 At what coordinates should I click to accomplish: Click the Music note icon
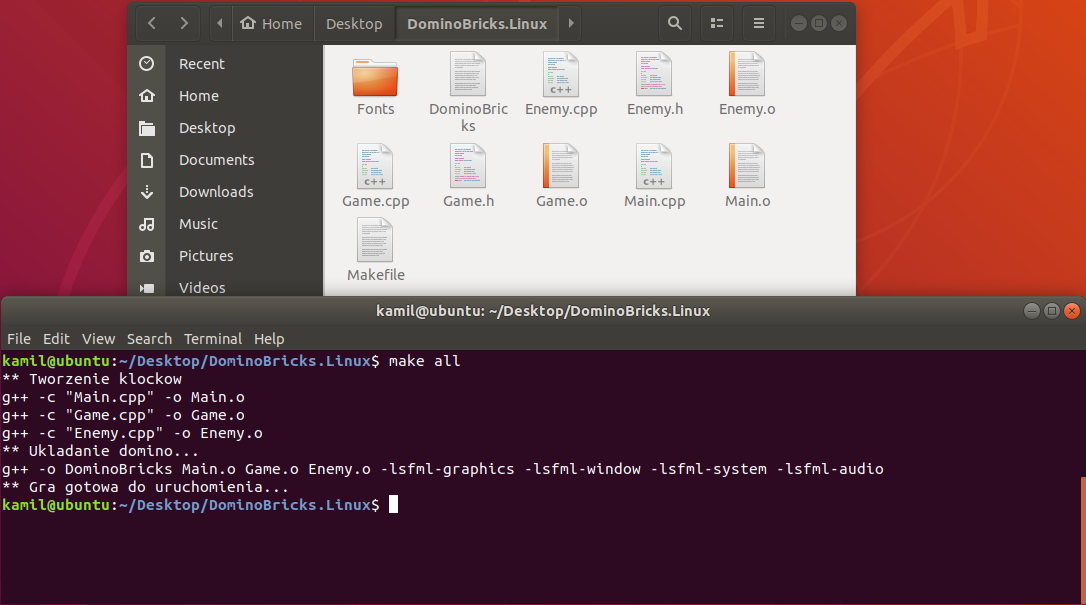coord(147,224)
